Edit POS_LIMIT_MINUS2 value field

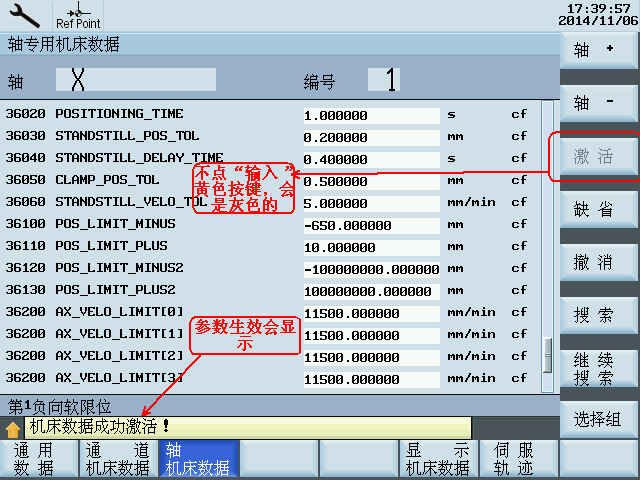tap(371, 270)
